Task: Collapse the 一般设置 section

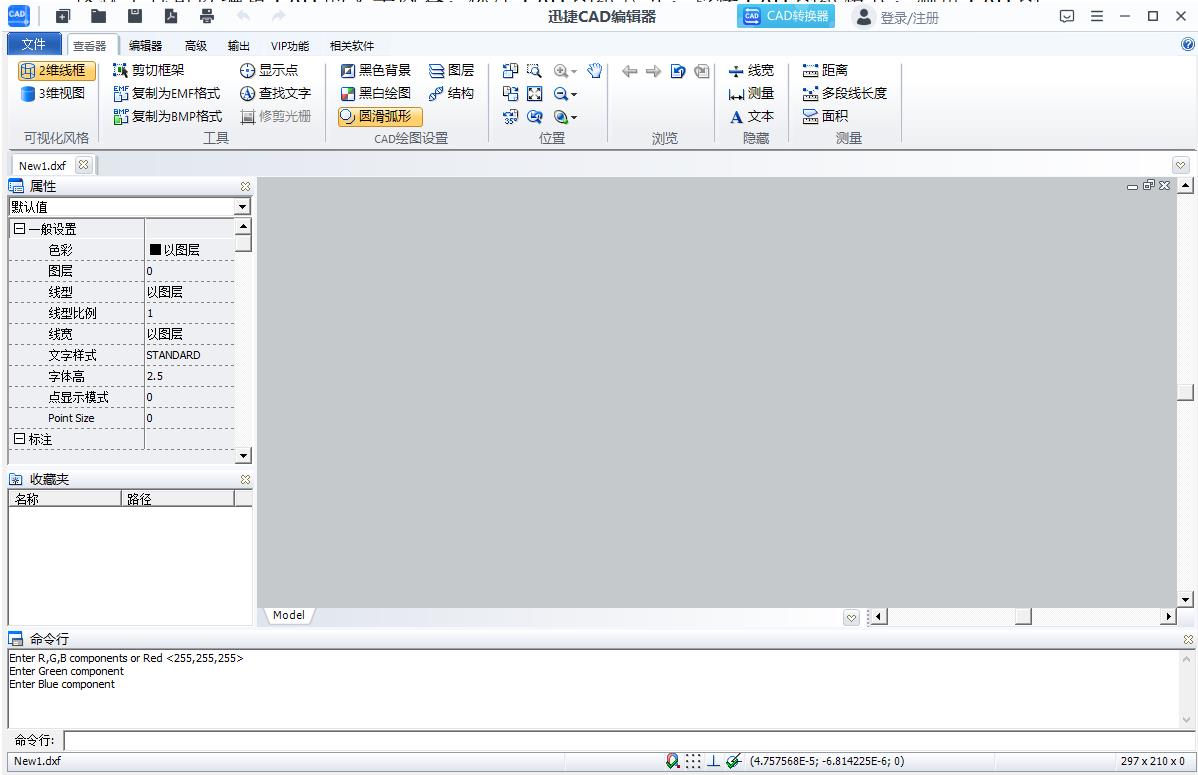Action: (x=20, y=229)
